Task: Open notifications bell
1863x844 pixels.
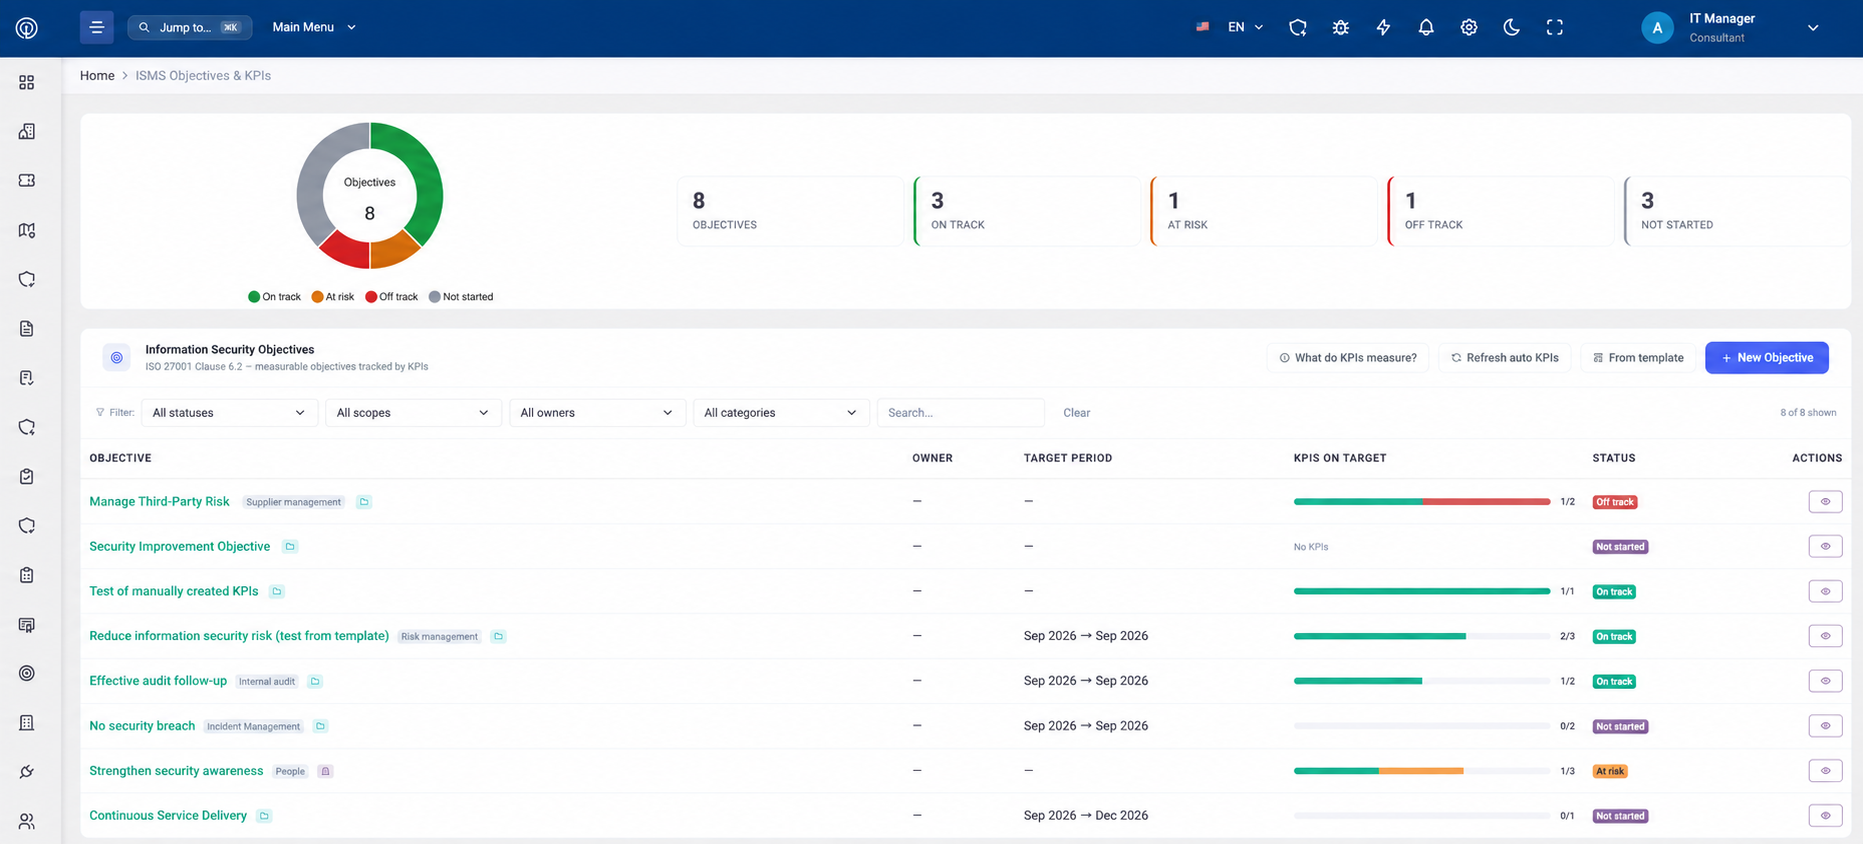Action: click(x=1426, y=27)
